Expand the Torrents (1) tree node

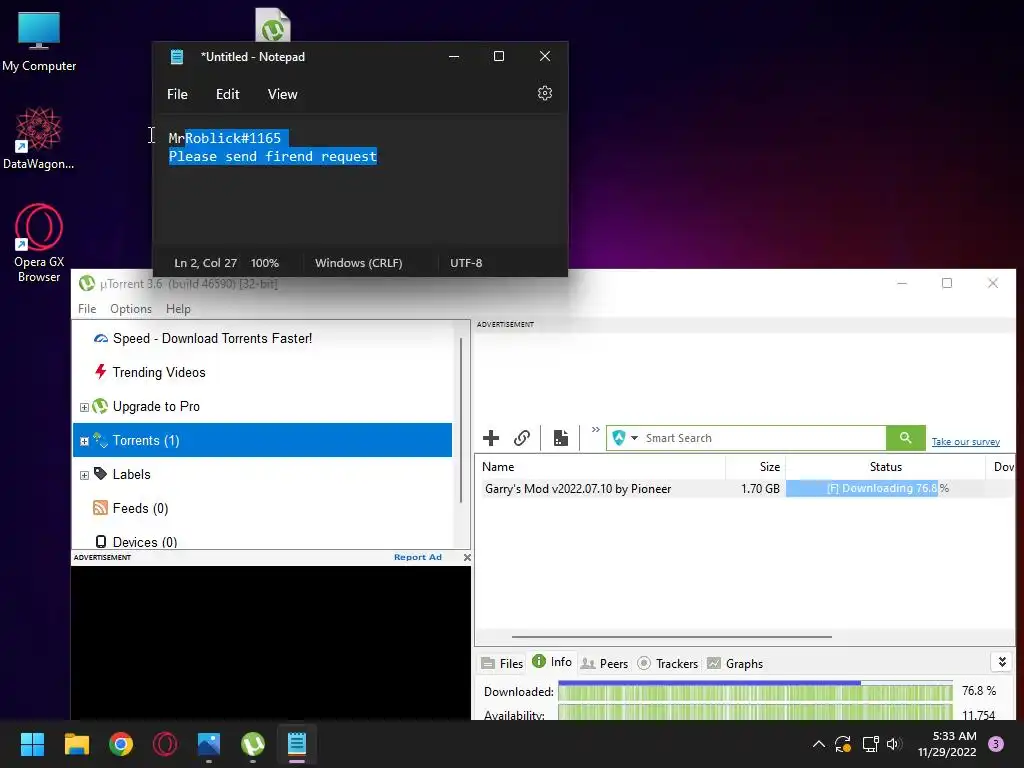(84, 441)
